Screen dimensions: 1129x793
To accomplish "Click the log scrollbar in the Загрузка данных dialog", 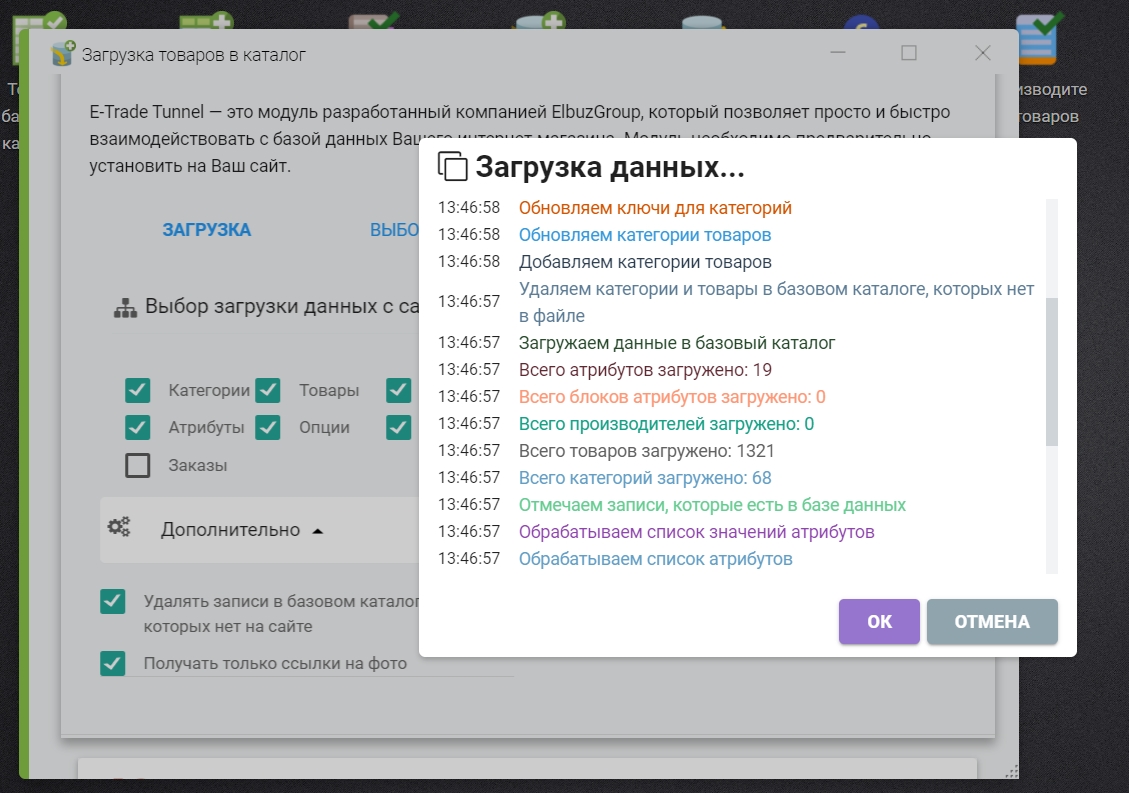I will click(1051, 372).
